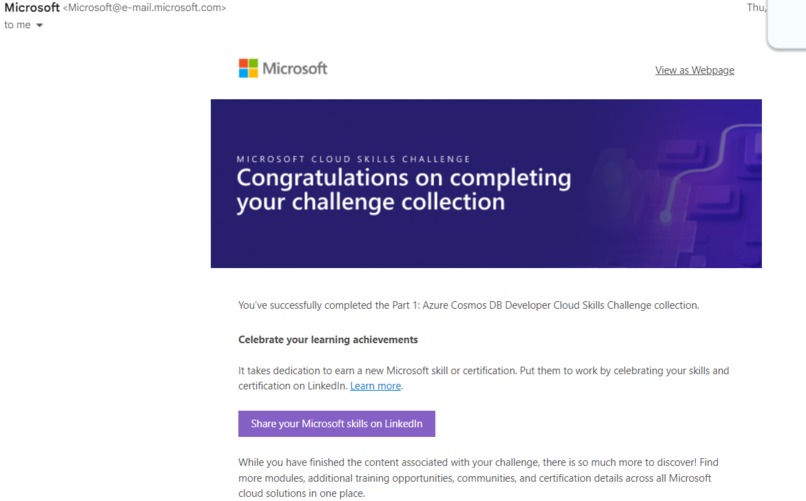Click the sender email address Microsoft@e-mail.microsoft.com
Image resolution: width=806 pixels, height=501 pixels.
144,8
